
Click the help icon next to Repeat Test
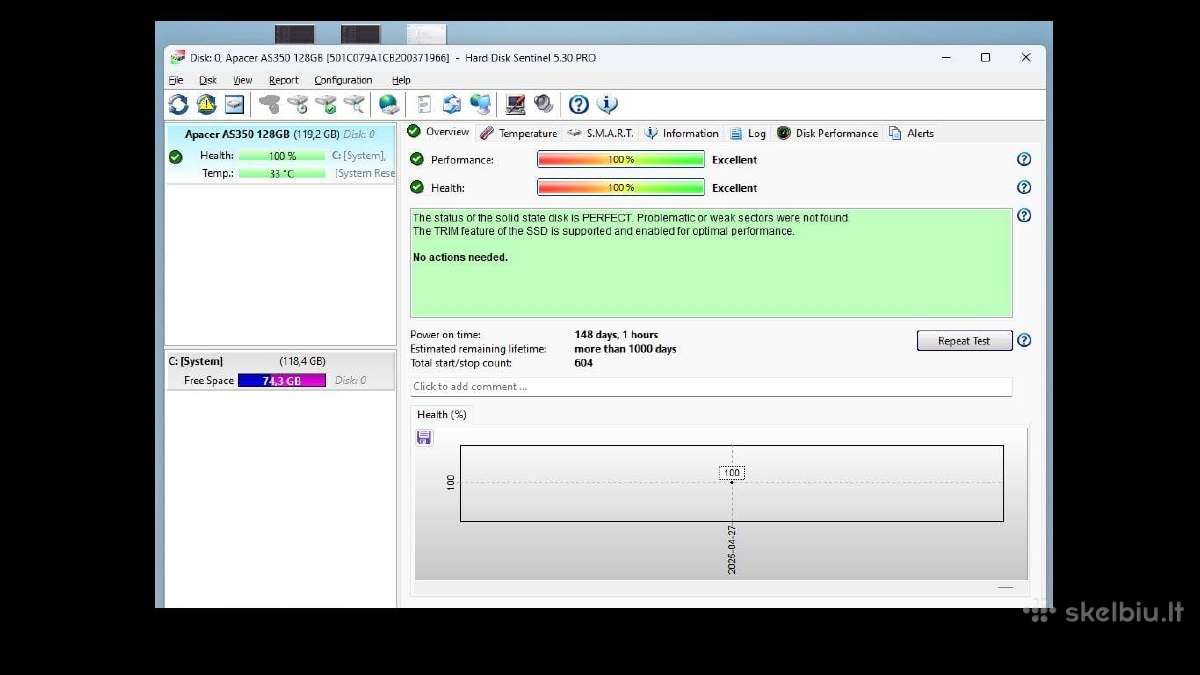1024,340
